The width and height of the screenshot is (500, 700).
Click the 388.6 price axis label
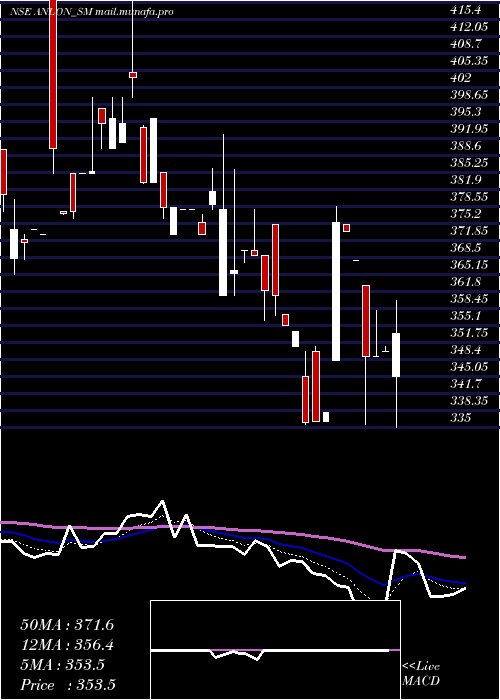(x=465, y=146)
